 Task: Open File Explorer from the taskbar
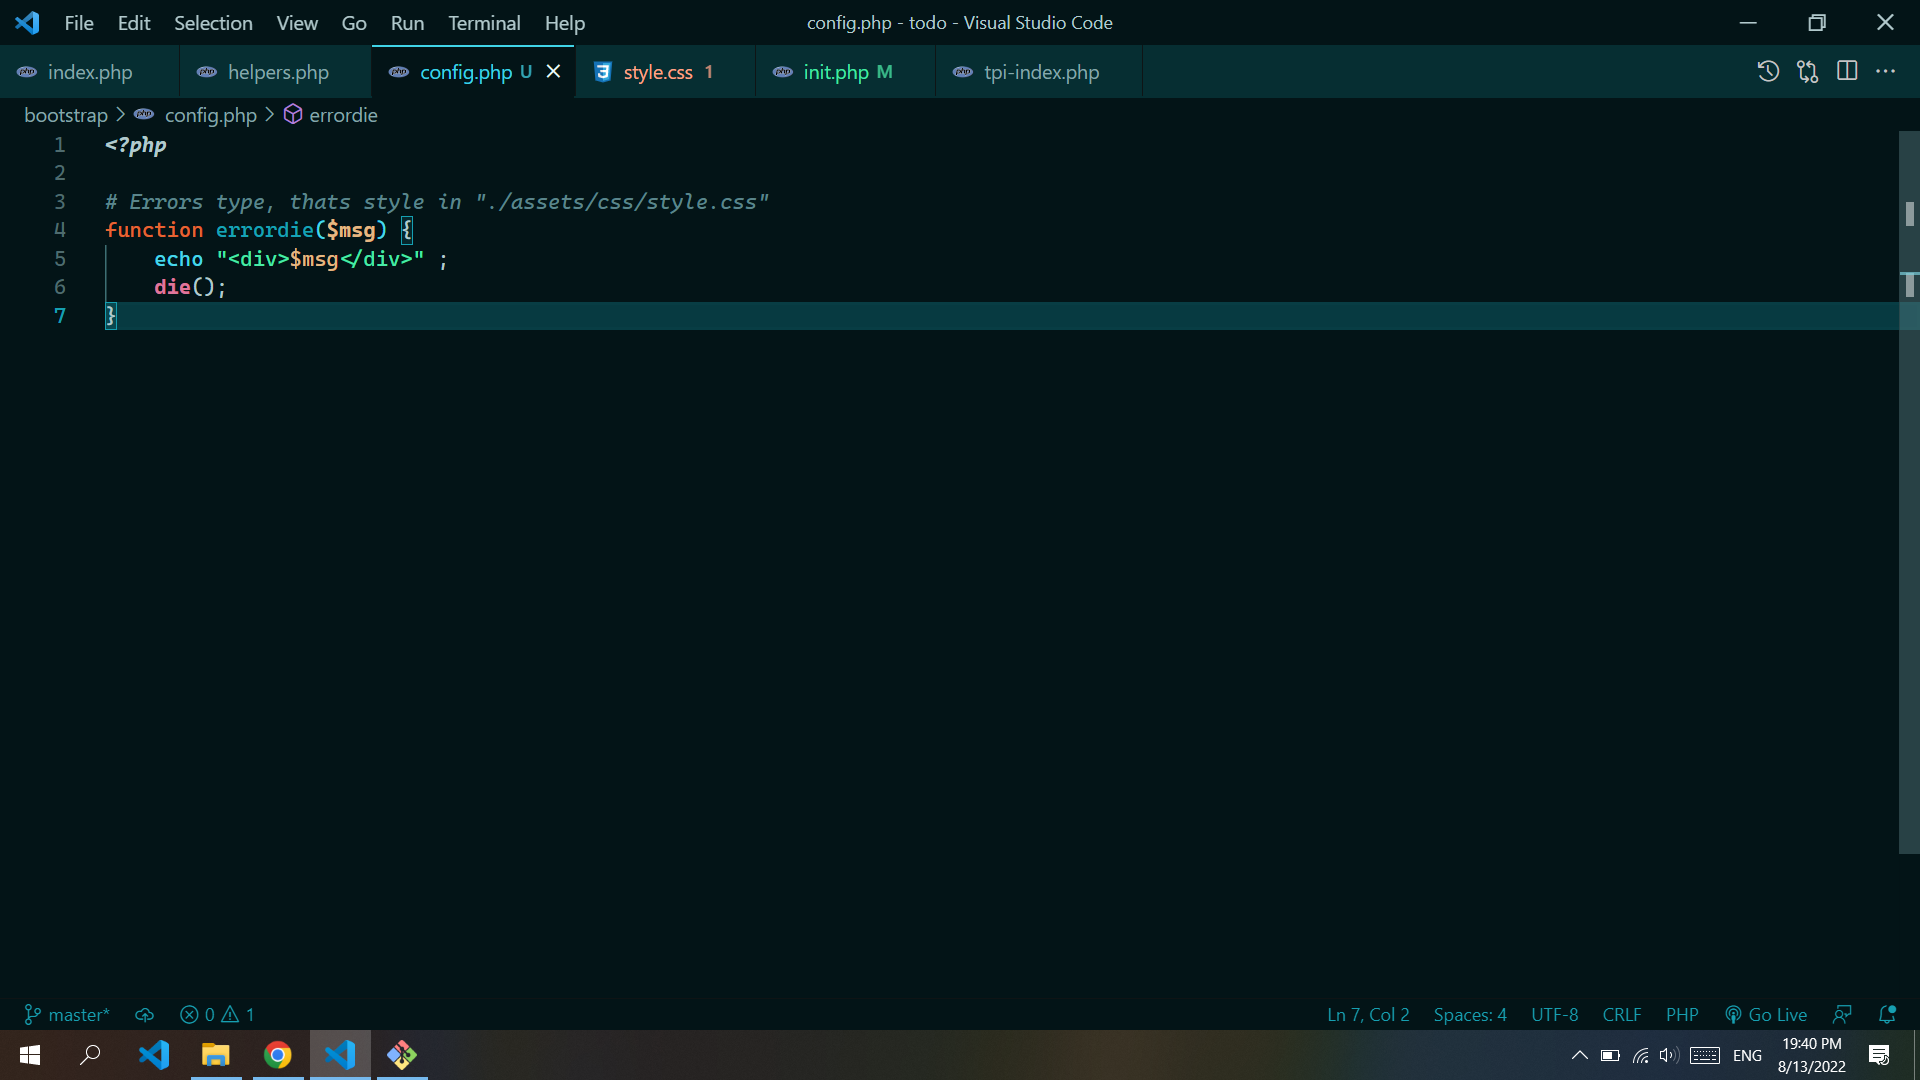[x=216, y=1055]
